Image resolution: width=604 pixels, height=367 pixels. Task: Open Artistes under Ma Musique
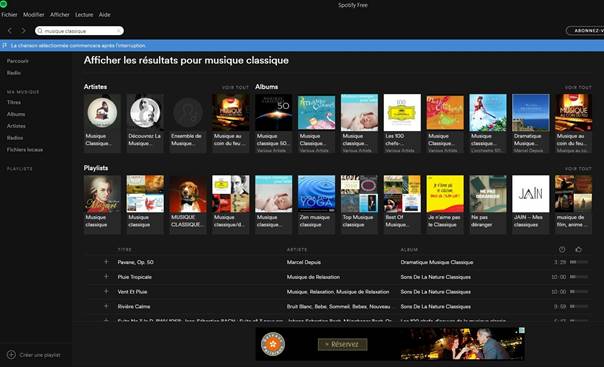tap(16, 126)
